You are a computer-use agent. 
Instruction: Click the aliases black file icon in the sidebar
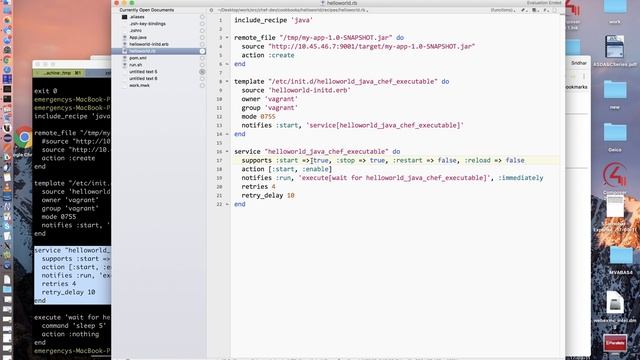124,17
